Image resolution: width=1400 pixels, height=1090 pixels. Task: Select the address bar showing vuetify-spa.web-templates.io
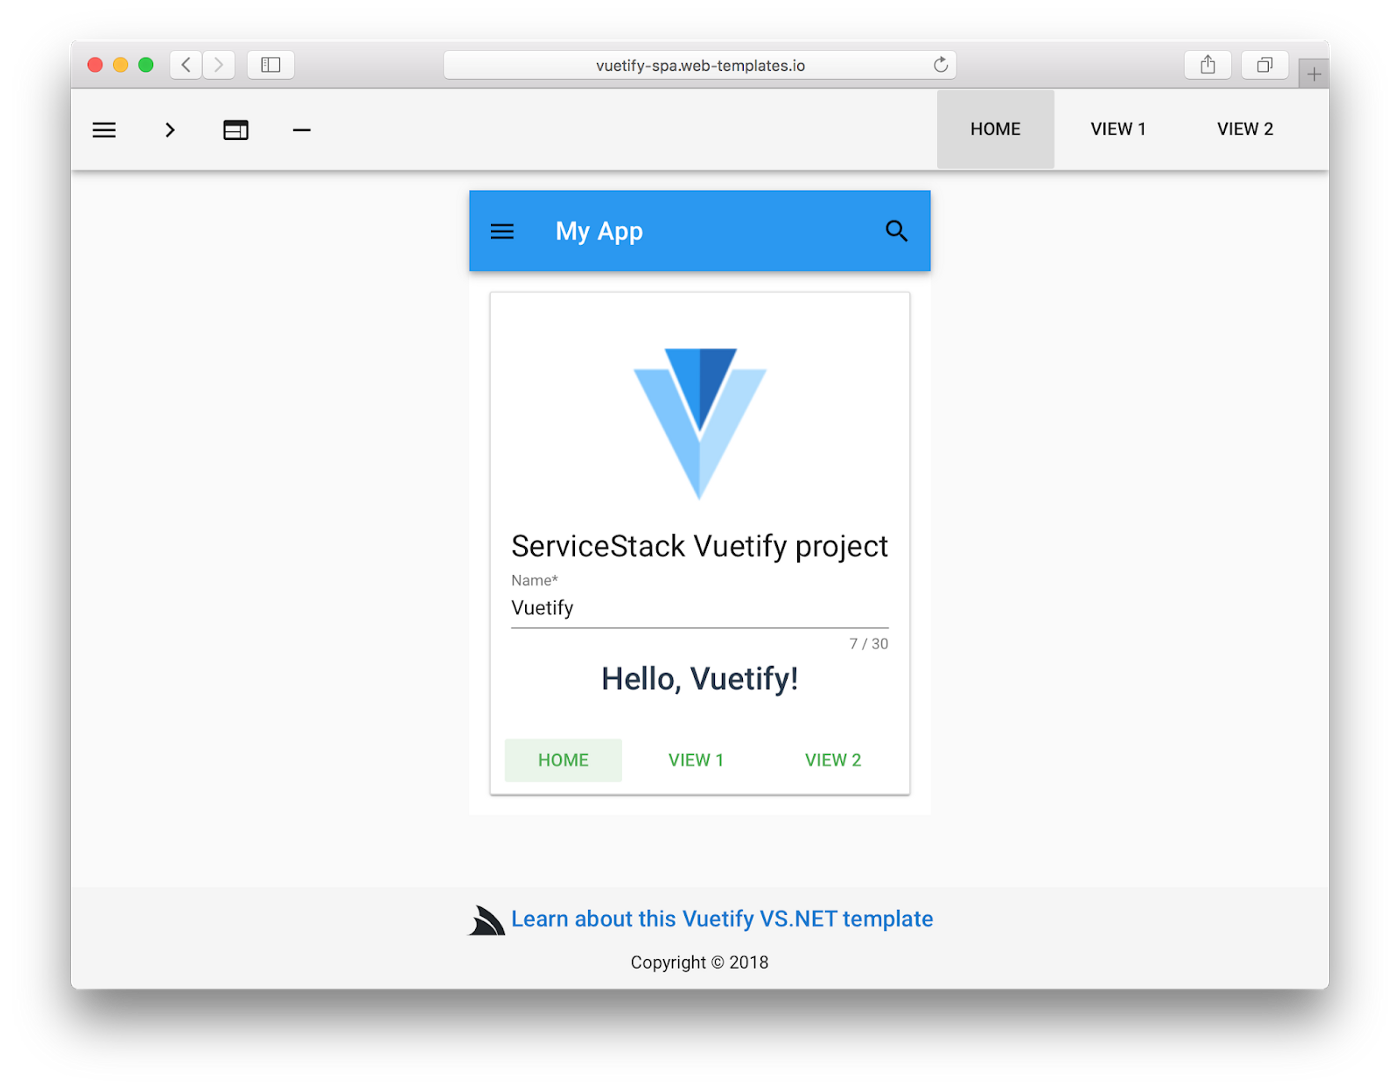[700, 64]
